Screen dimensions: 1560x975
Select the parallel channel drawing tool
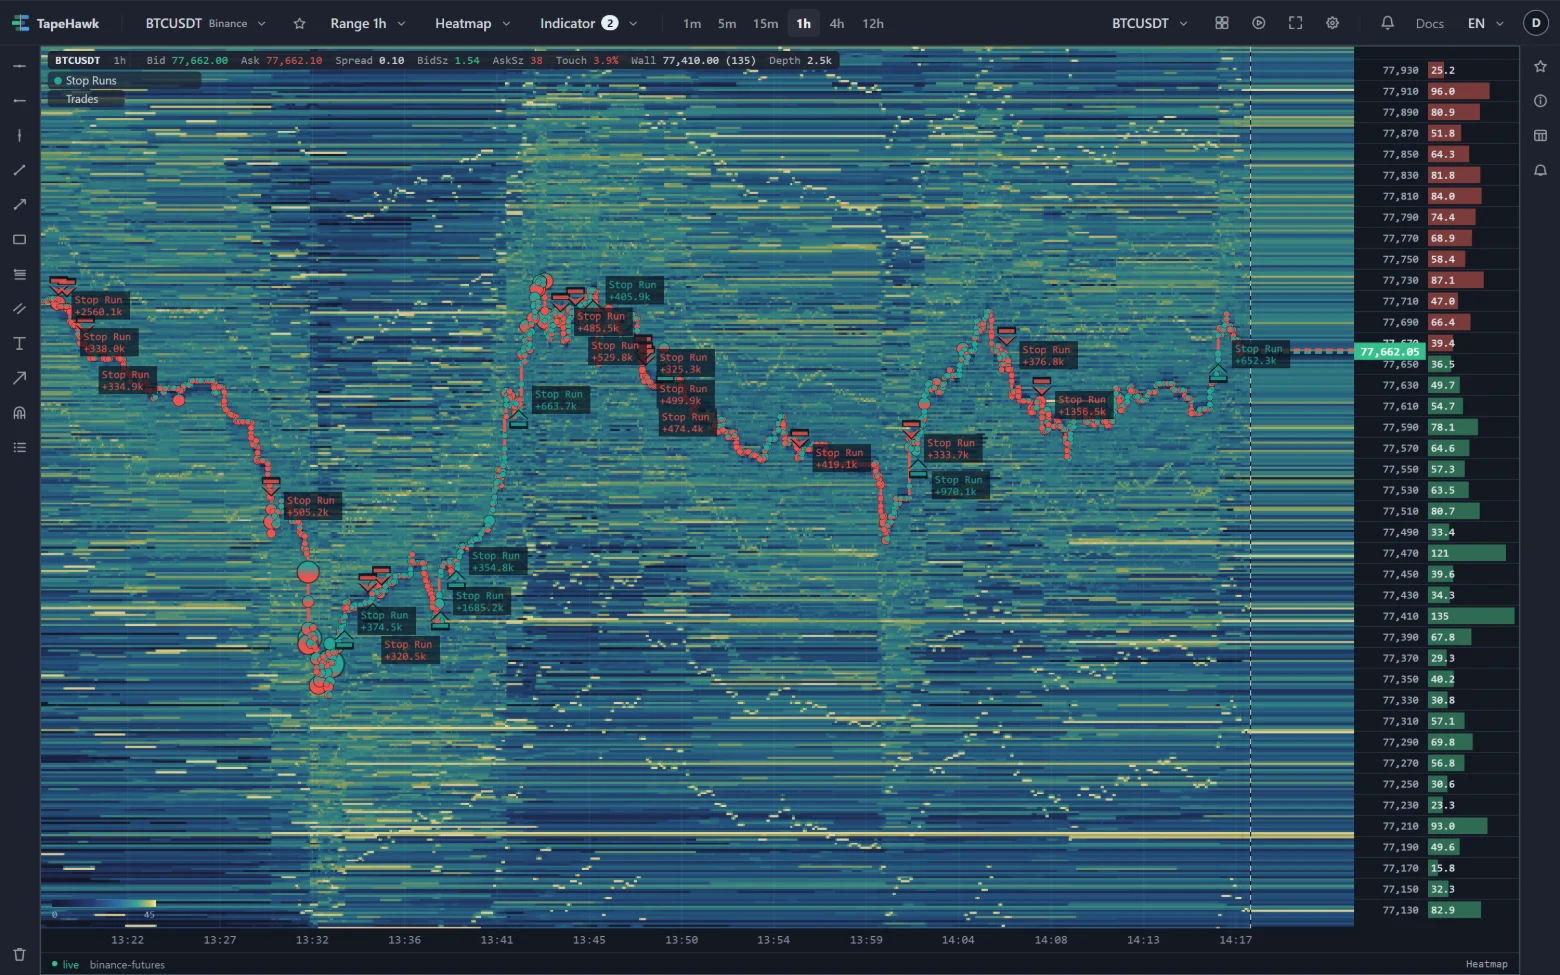[19, 309]
